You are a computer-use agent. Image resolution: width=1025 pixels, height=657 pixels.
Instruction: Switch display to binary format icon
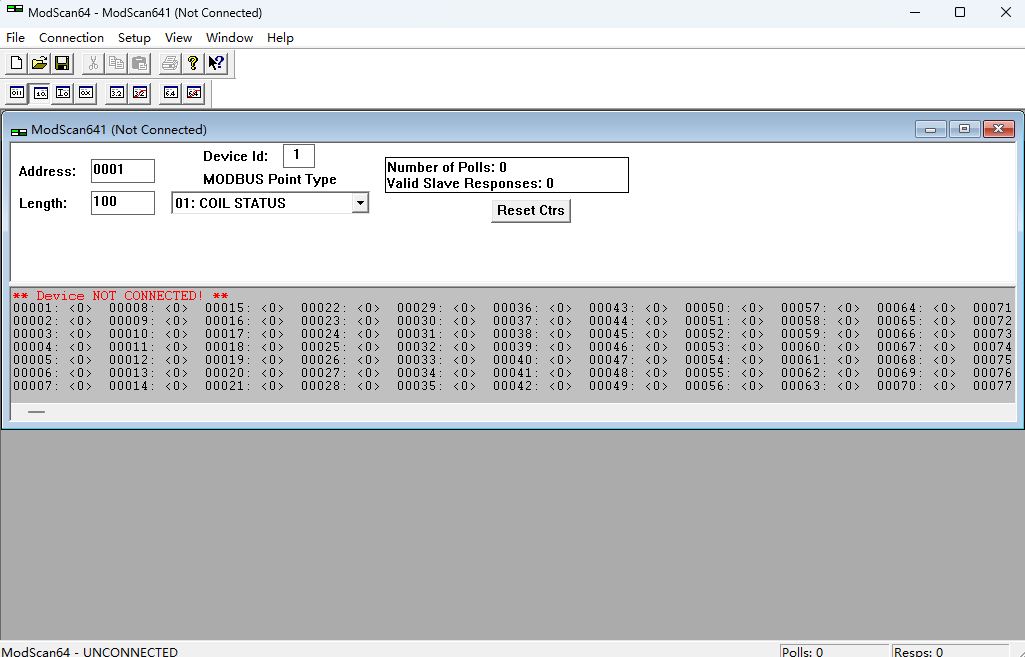click(17, 93)
